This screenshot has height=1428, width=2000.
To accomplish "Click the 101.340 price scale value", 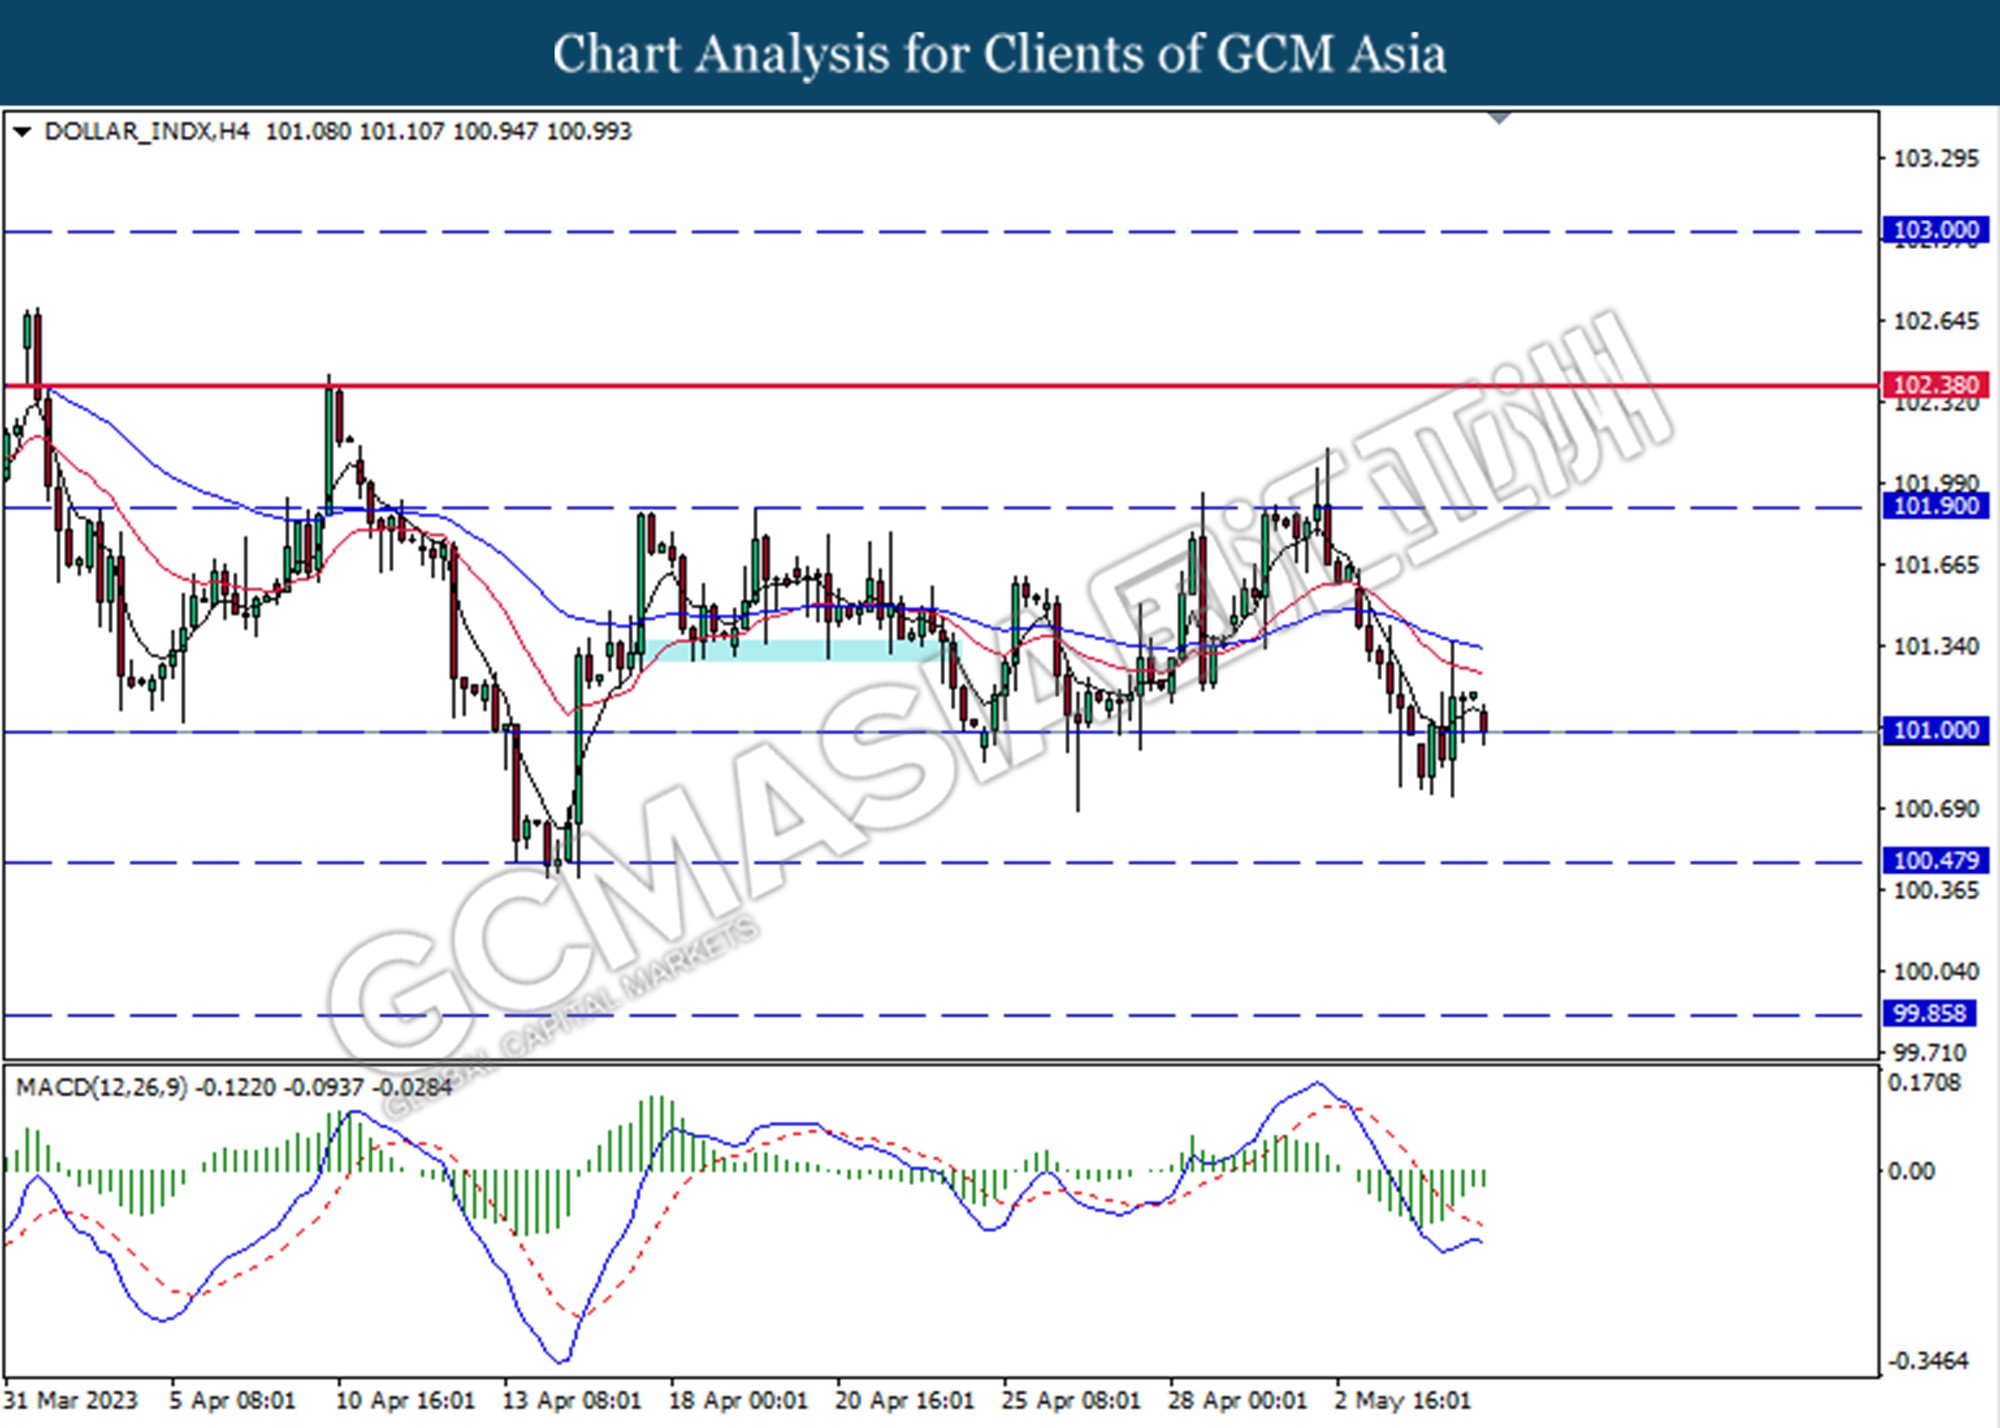I will pos(1936,646).
